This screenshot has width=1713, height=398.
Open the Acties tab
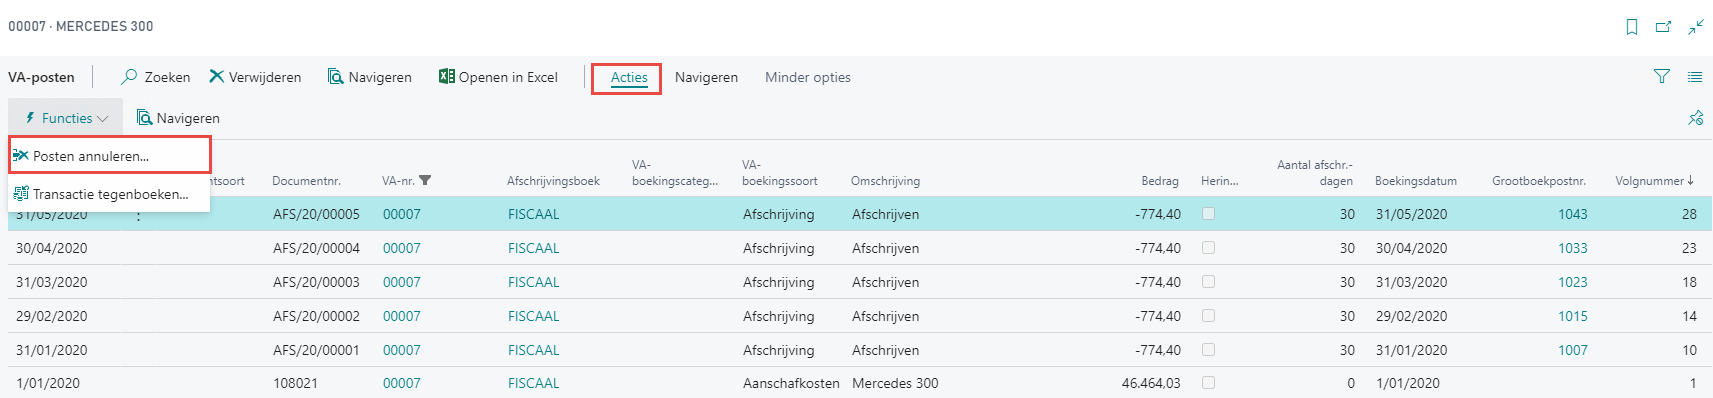tap(629, 77)
